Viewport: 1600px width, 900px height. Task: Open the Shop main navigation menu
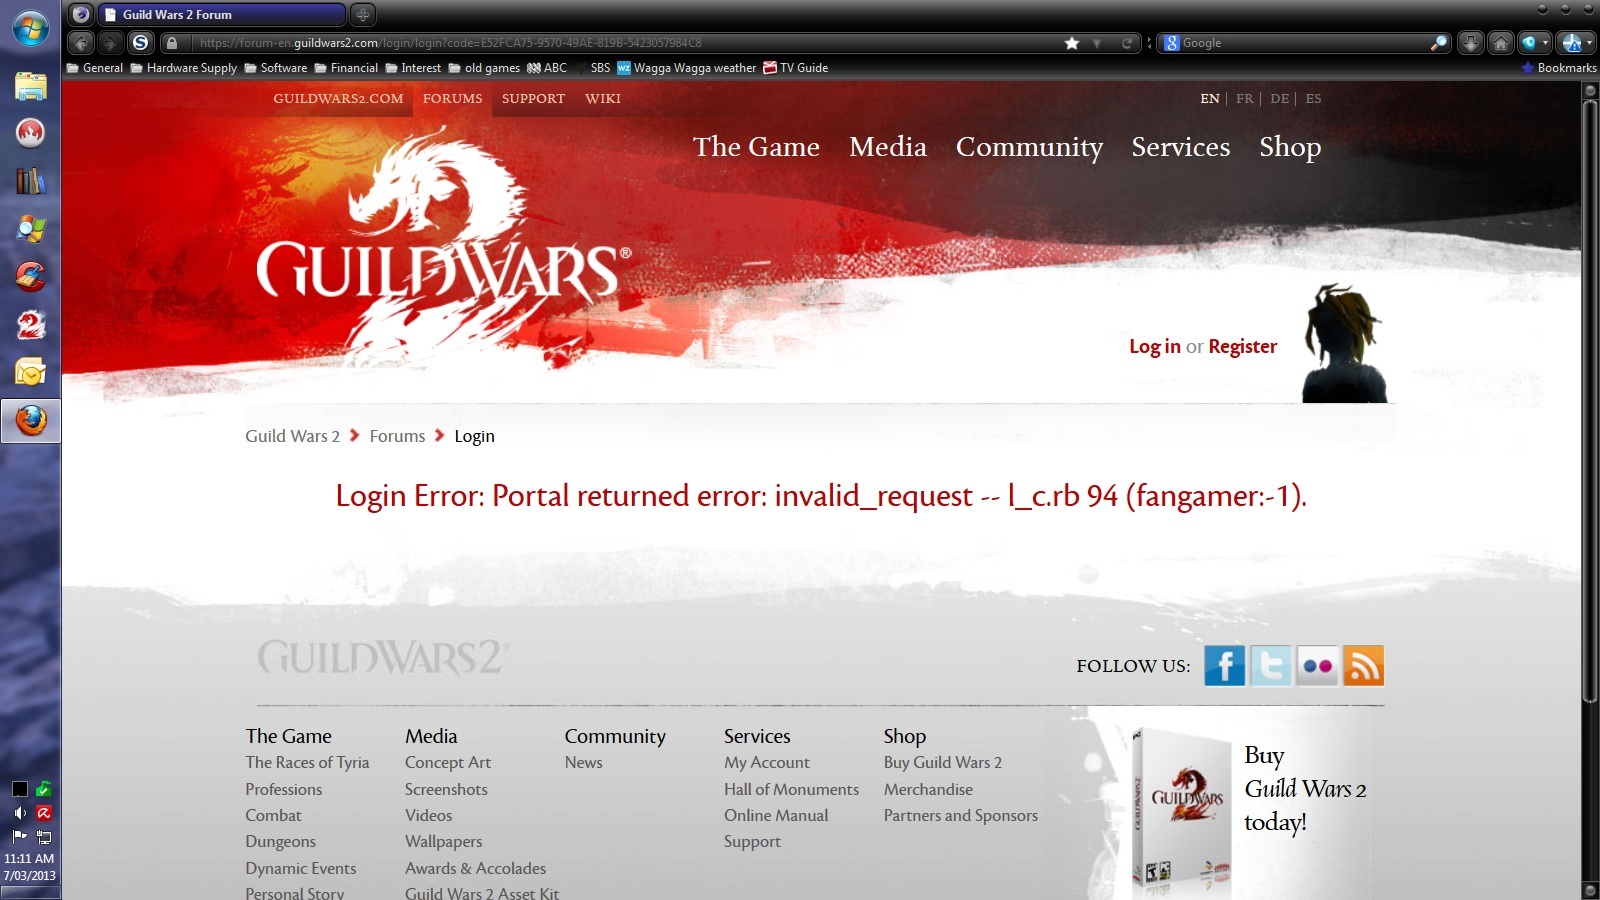[x=1290, y=147]
